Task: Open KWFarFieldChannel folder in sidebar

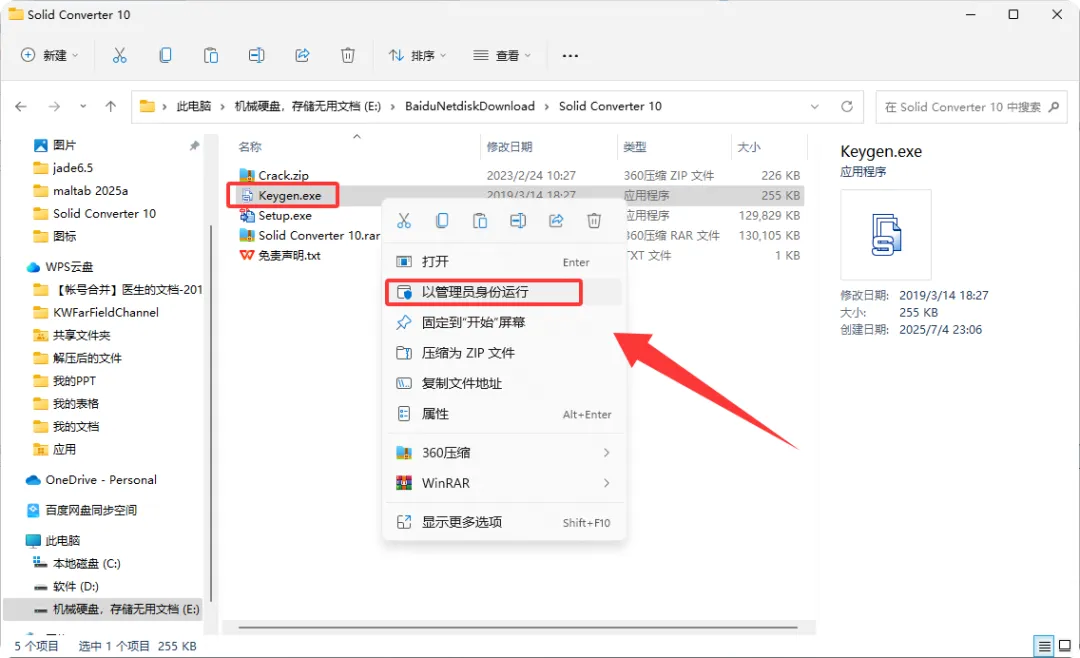Action: tap(105, 313)
